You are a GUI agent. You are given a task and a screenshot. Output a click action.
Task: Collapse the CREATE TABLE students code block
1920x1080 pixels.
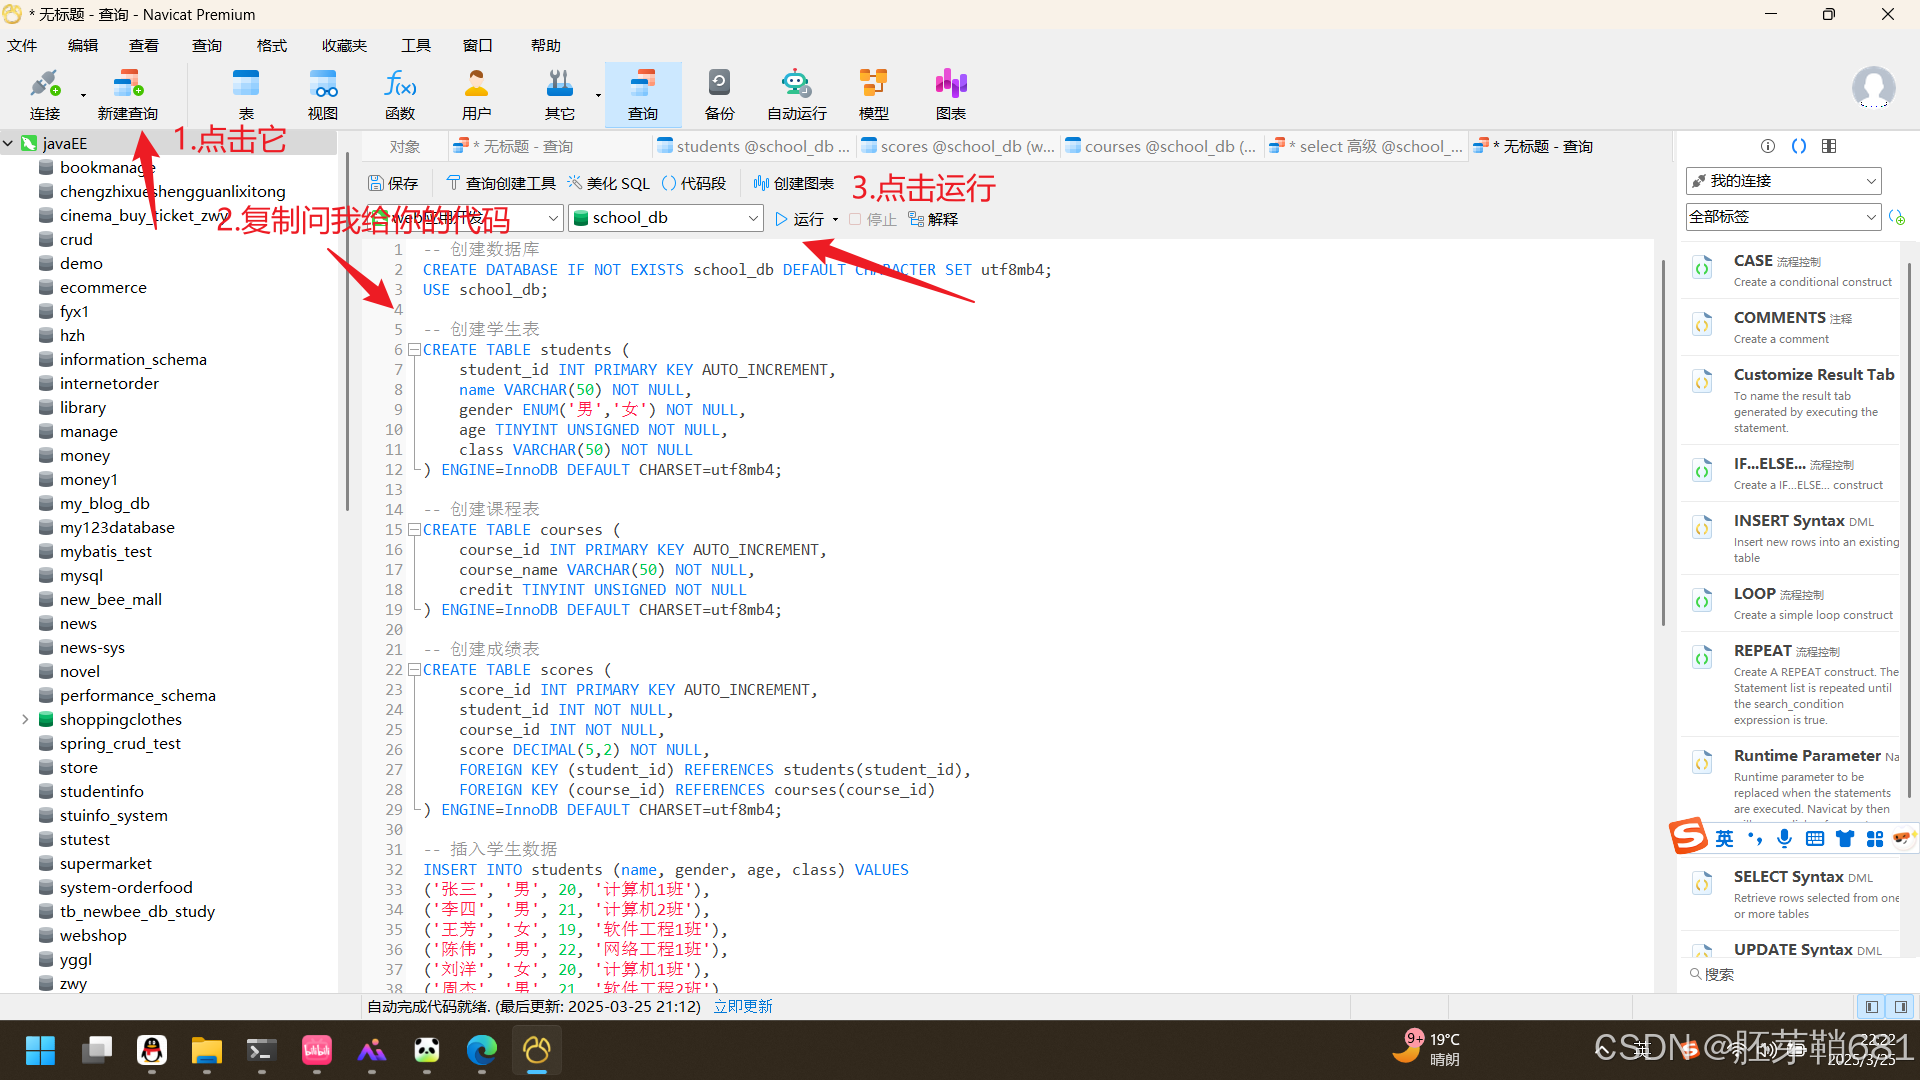coord(414,350)
